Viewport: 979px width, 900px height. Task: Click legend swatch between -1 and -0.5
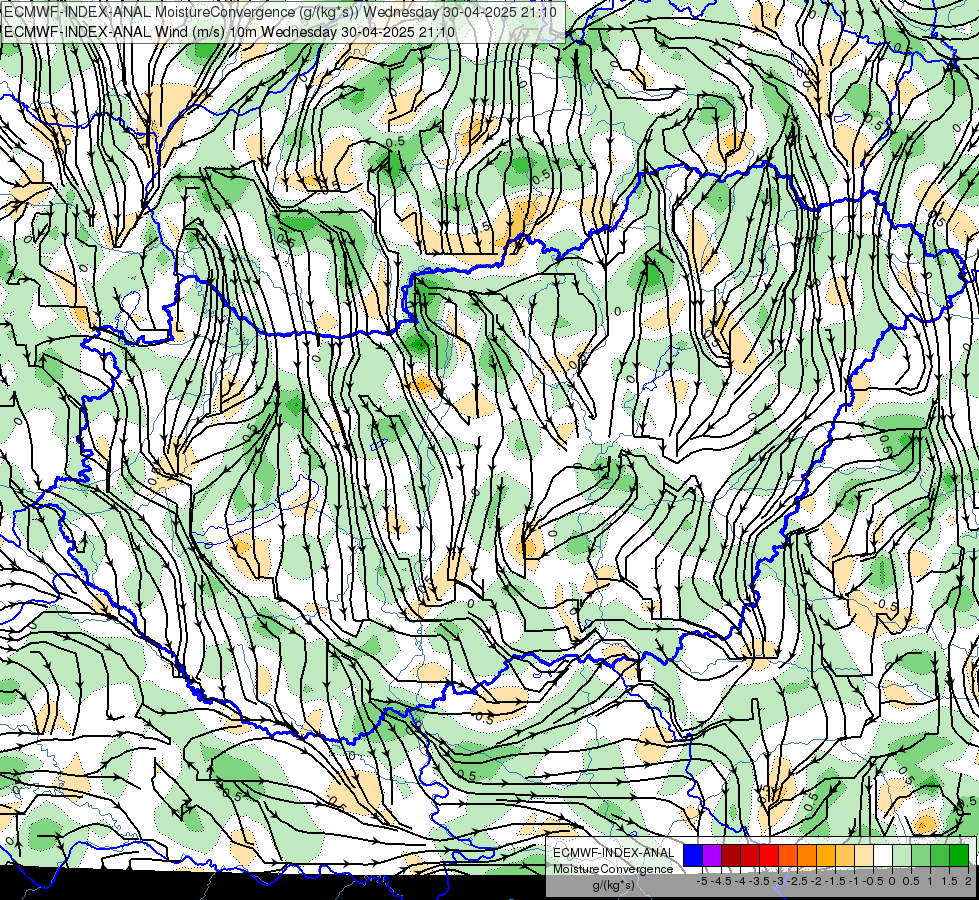coord(864,855)
